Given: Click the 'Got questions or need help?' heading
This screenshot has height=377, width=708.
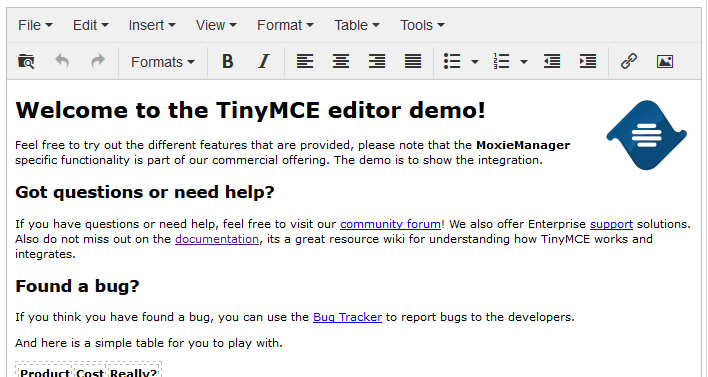Looking at the screenshot, I should click(145, 192).
